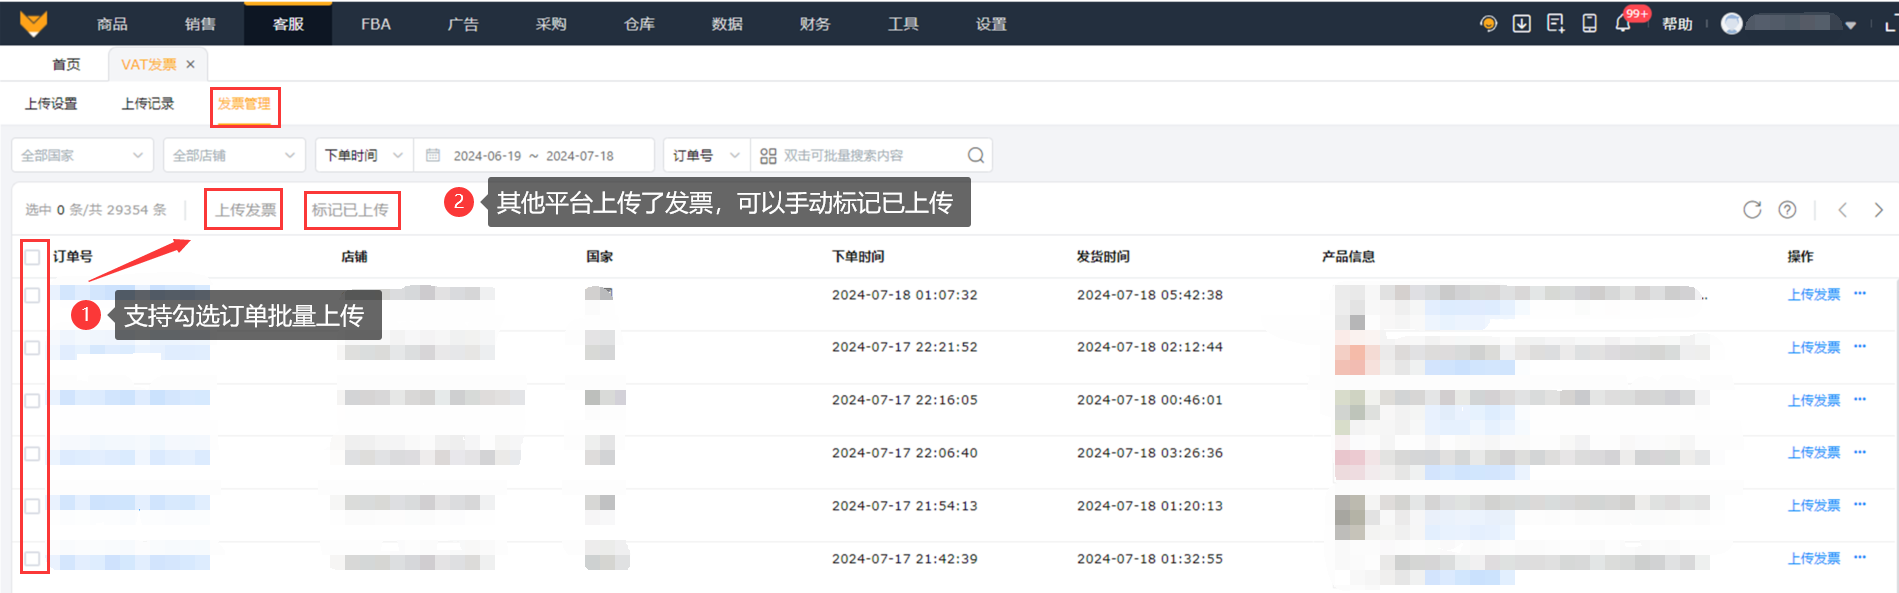
Task: Open the 全部店铺 store dropdown
Action: 234,155
